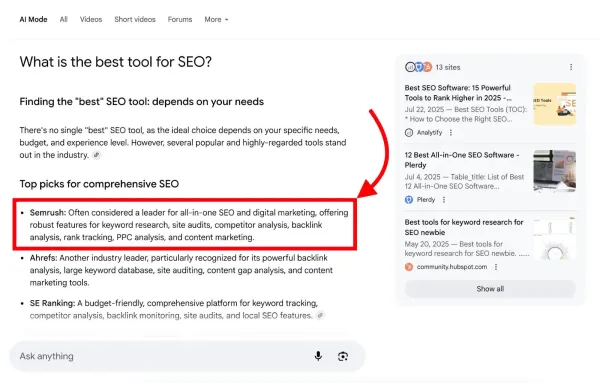Switch to the All results tab
This screenshot has width=600, height=383.
pyautogui.click(x=64, y=20)
